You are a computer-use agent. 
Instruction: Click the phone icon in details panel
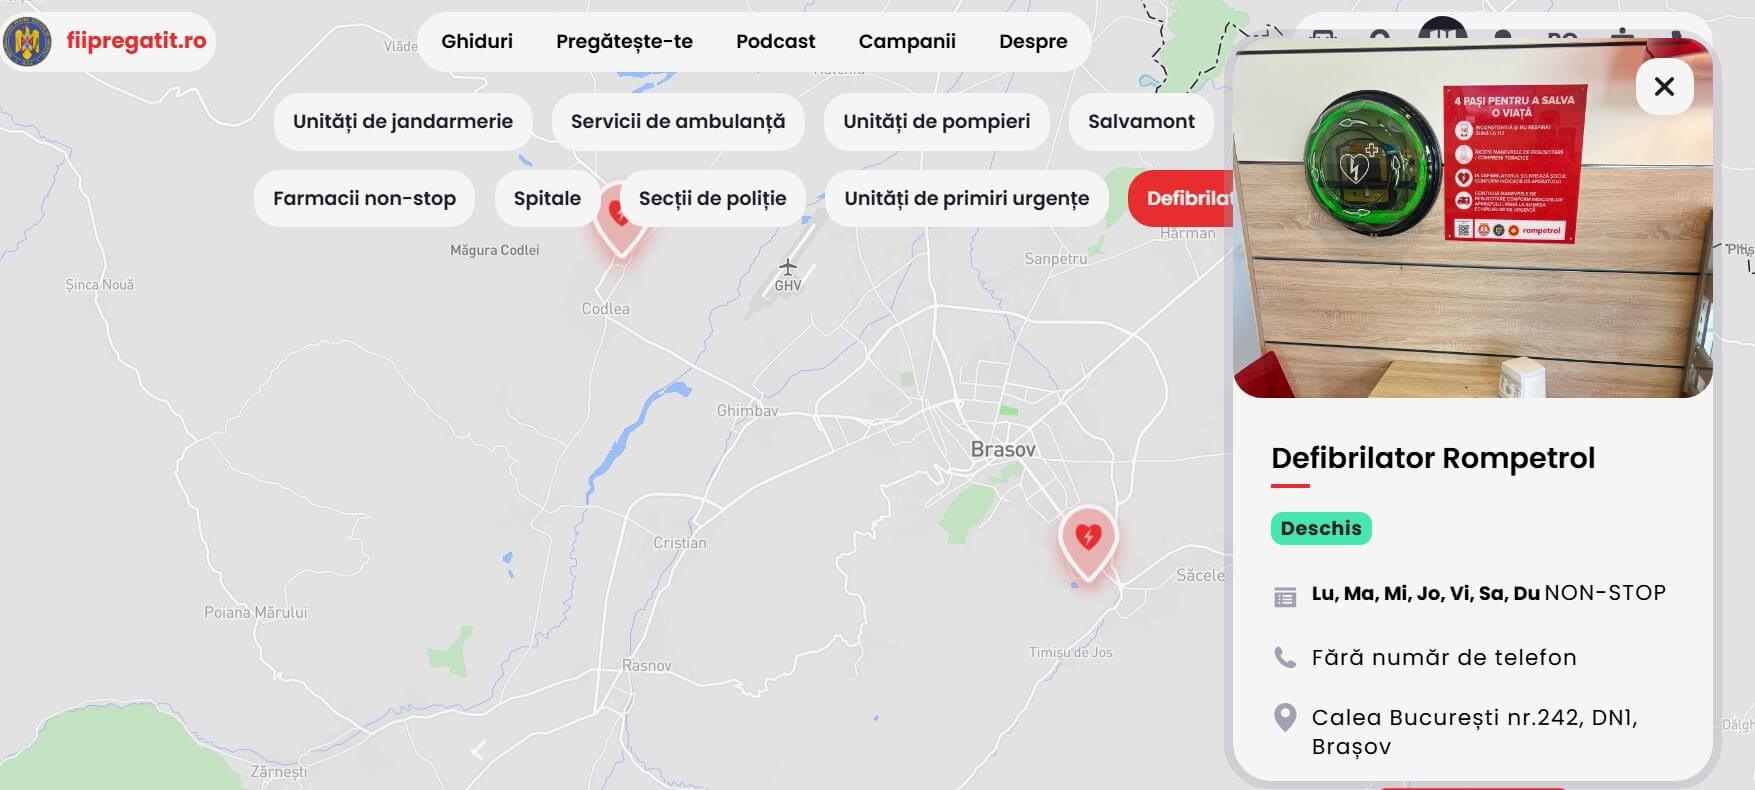1285,657
